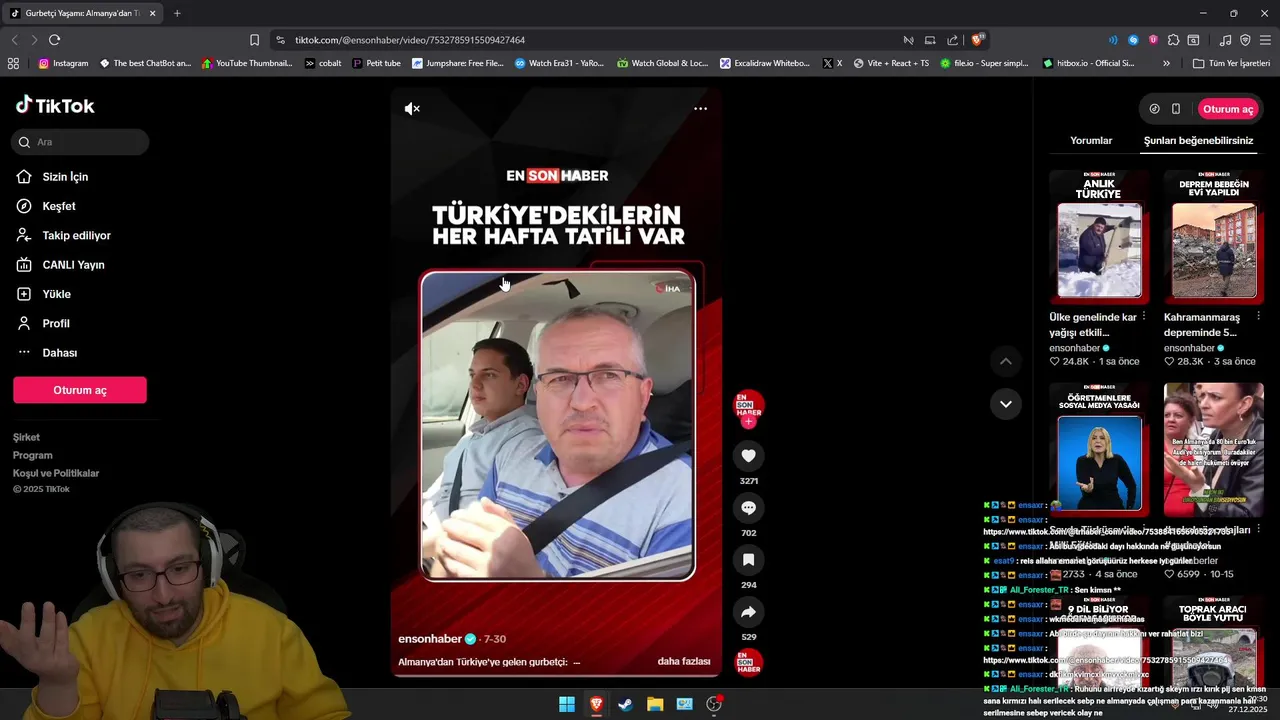Open a new browser tab
The height and width of the screenshot is (720, 1280).
coord(177,14)
